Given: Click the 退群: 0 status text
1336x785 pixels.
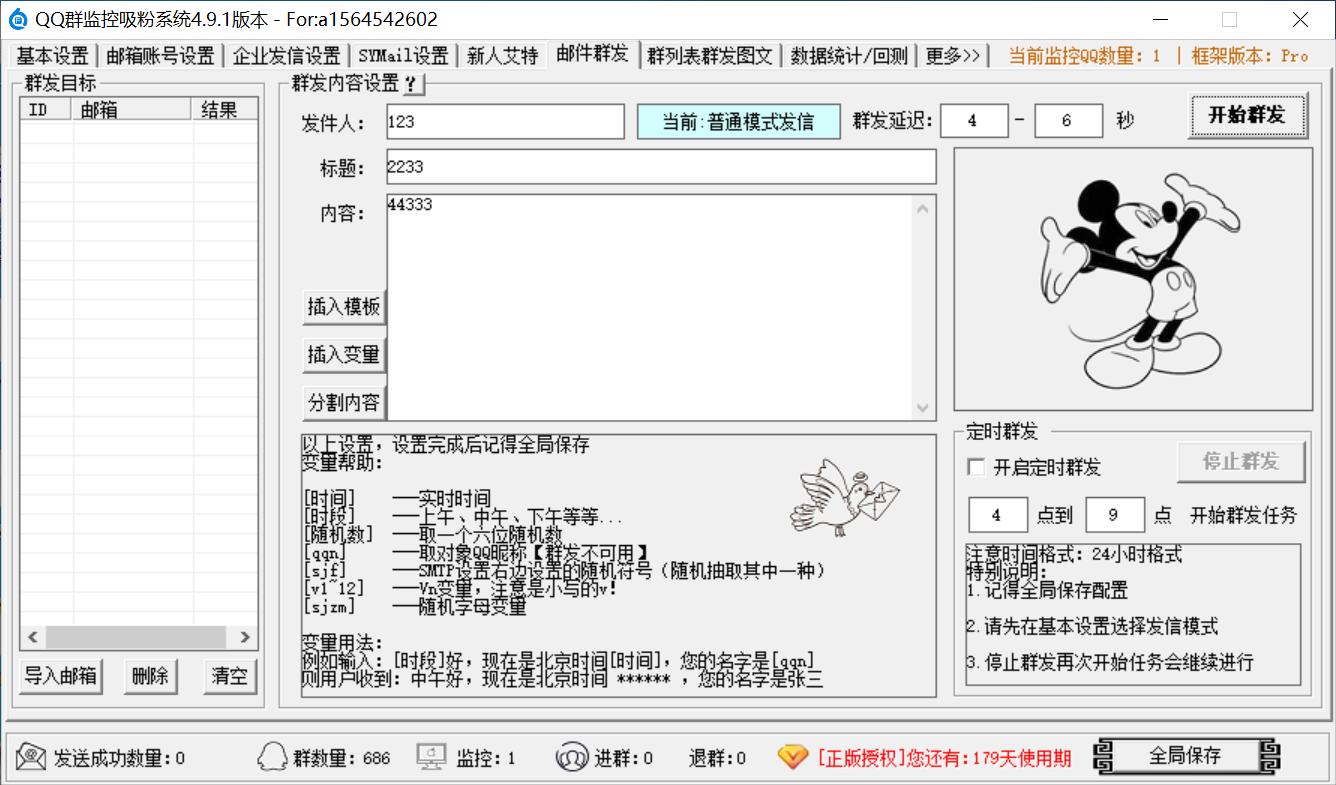Looking at the screenshot, I should pyautogui.click(x=717, y=758).
